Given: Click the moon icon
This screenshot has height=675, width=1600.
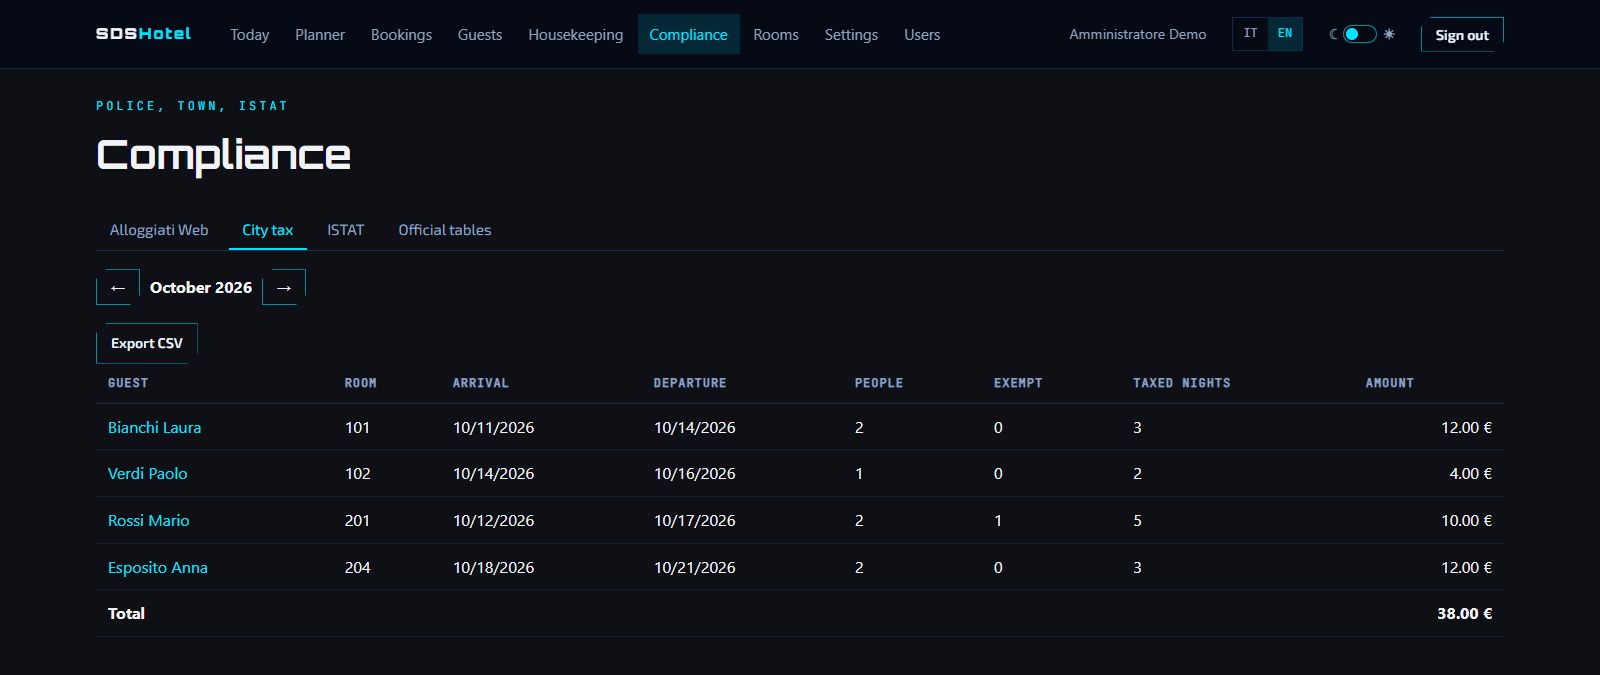Looking at the screenshot, I should (x=1333, y=34).
